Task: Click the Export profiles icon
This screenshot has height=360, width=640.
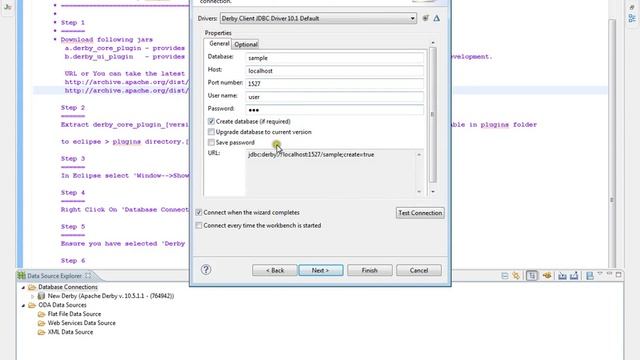Action: pos(574,276)
